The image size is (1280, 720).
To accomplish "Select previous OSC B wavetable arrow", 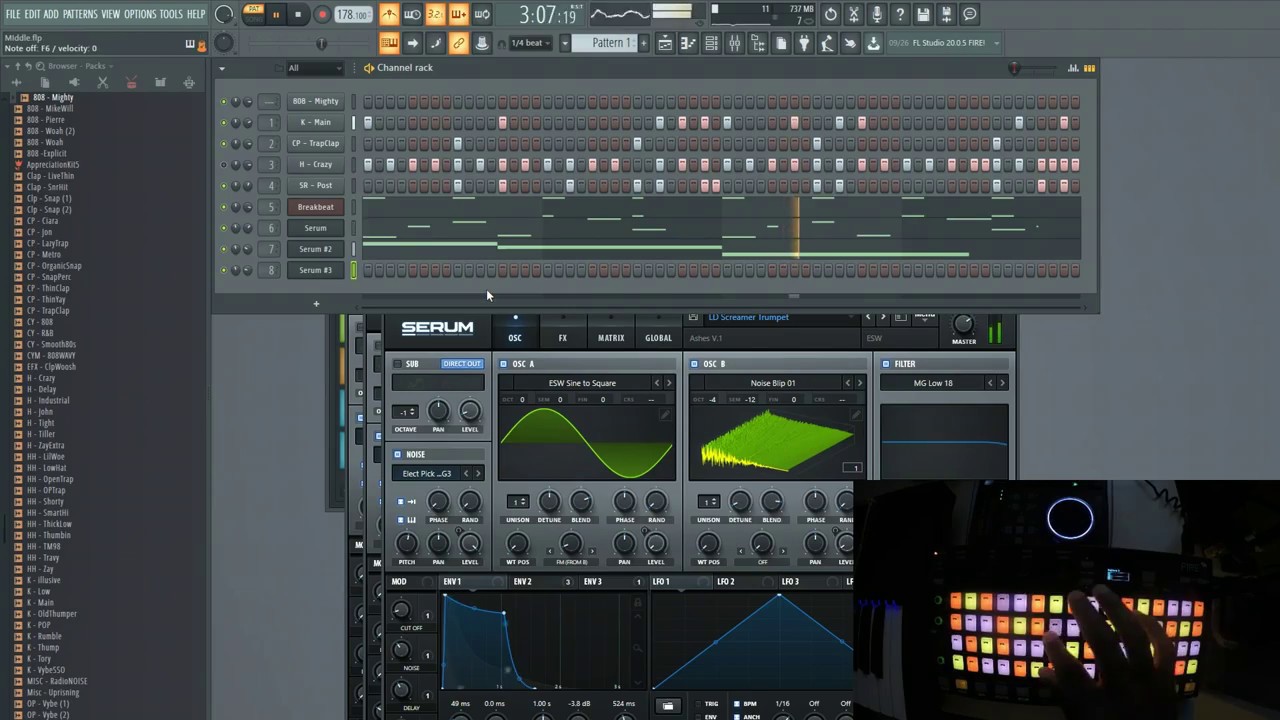I will coord(848,383).
